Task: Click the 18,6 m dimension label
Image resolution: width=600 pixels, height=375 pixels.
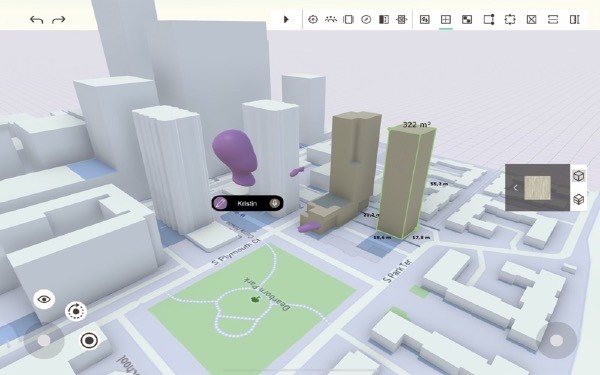Action: point(382,238)
